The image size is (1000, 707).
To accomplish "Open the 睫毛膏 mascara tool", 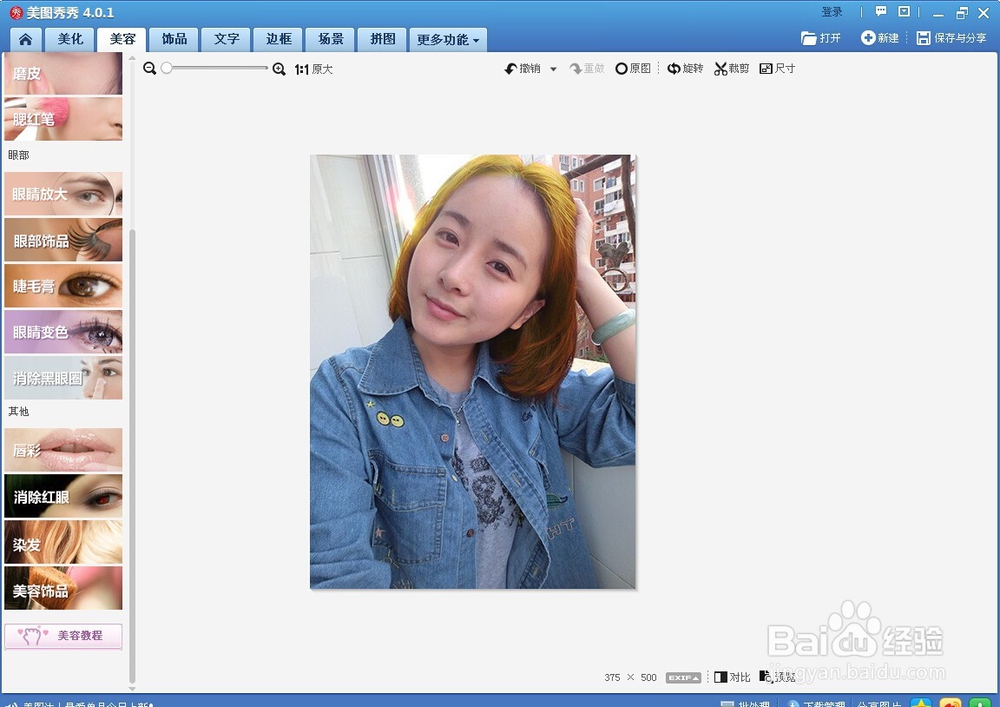I will pos(62,285).
